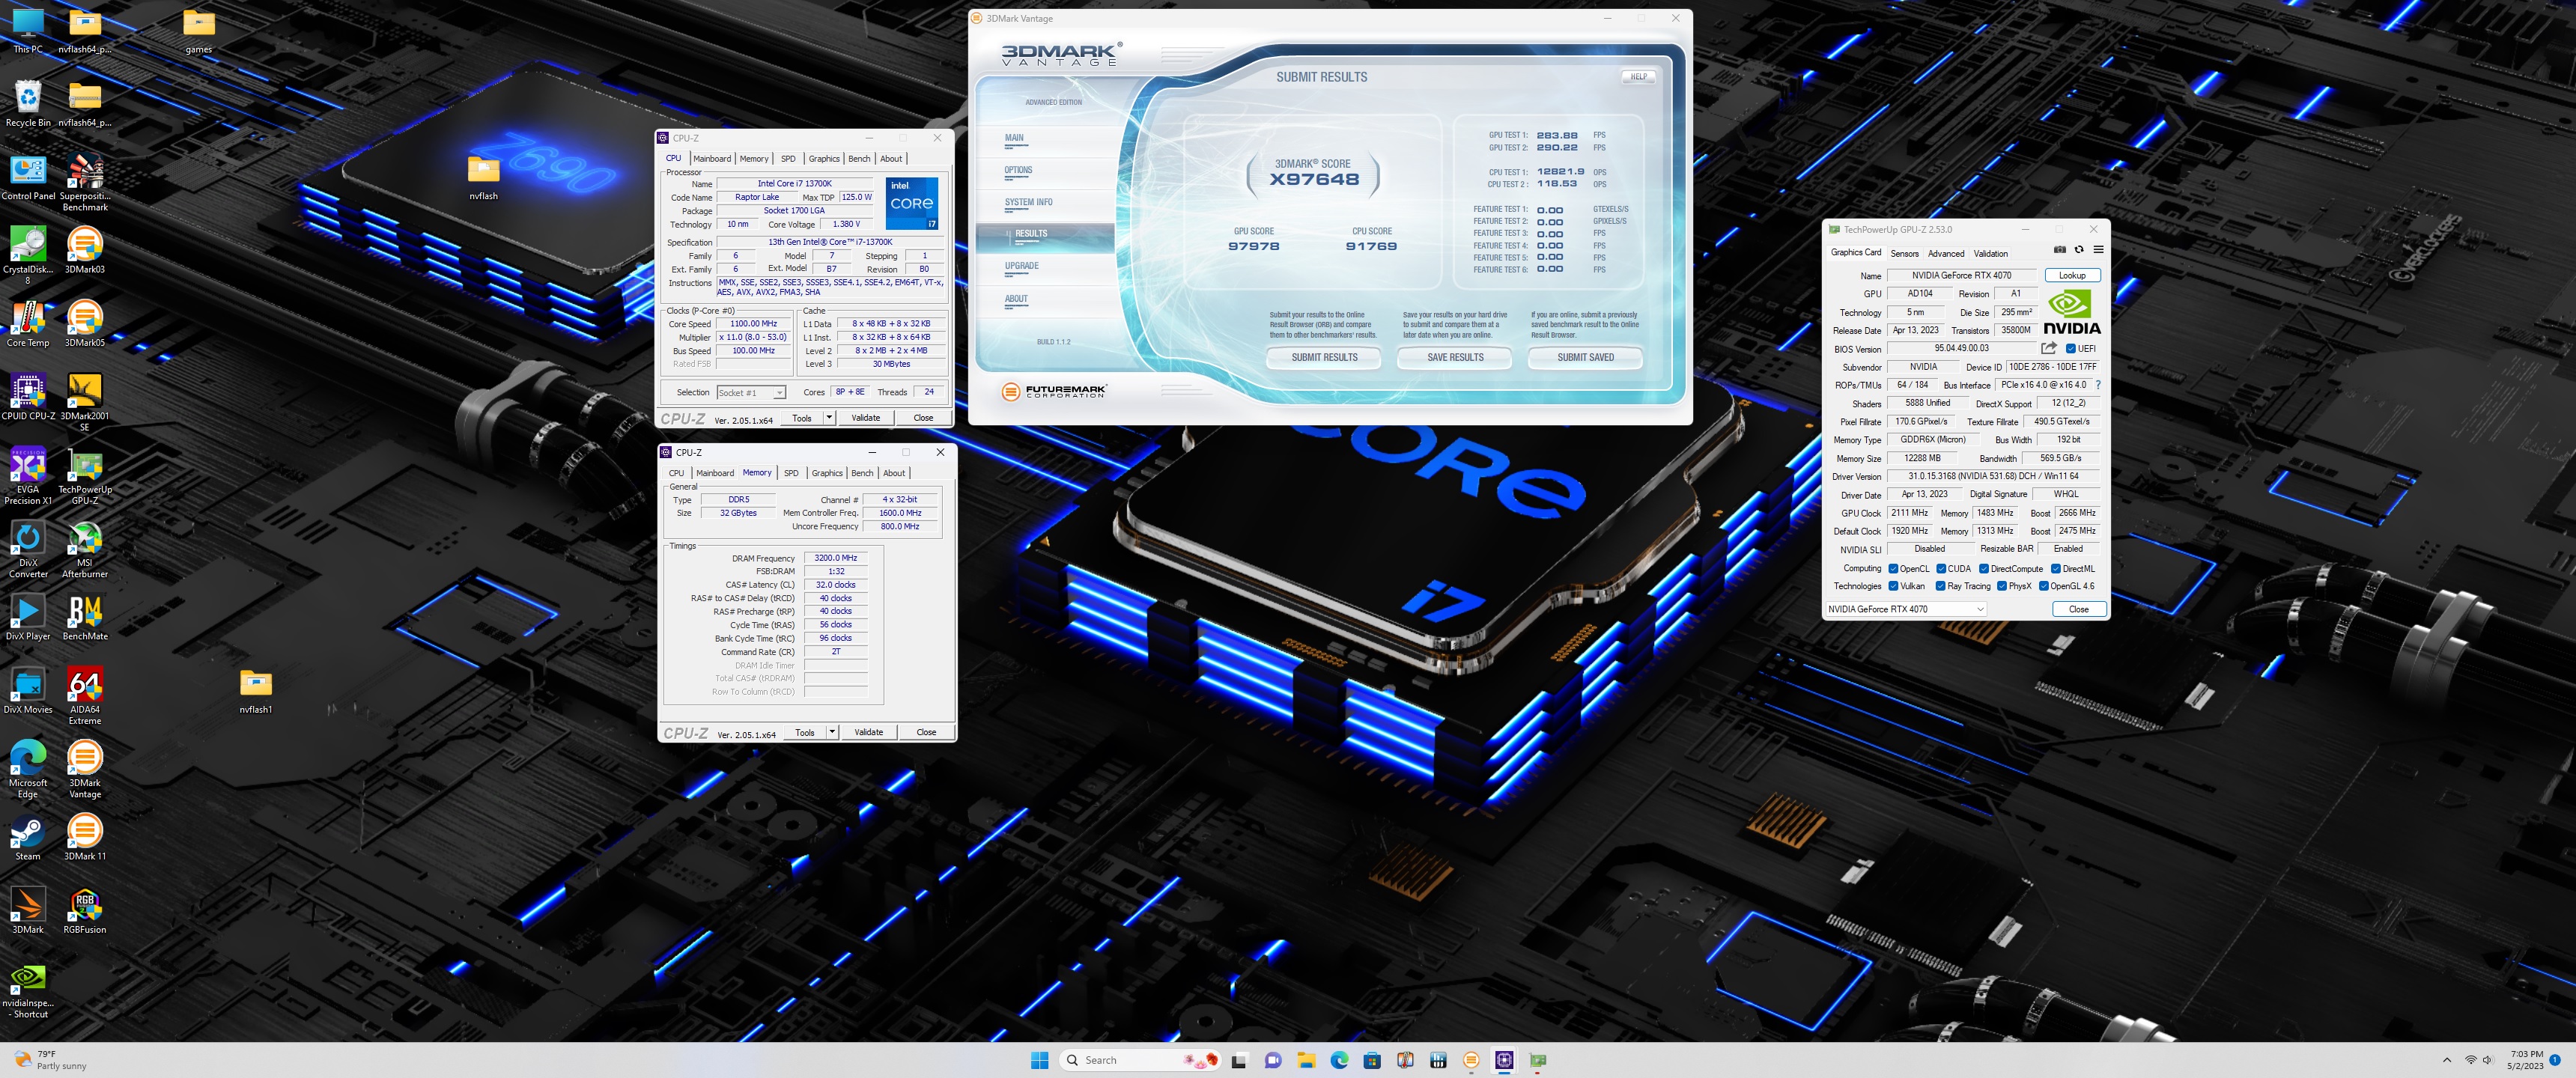
Task: Click the 3200.0 MHz DRAM Frequency value
Action: (835, 558)
